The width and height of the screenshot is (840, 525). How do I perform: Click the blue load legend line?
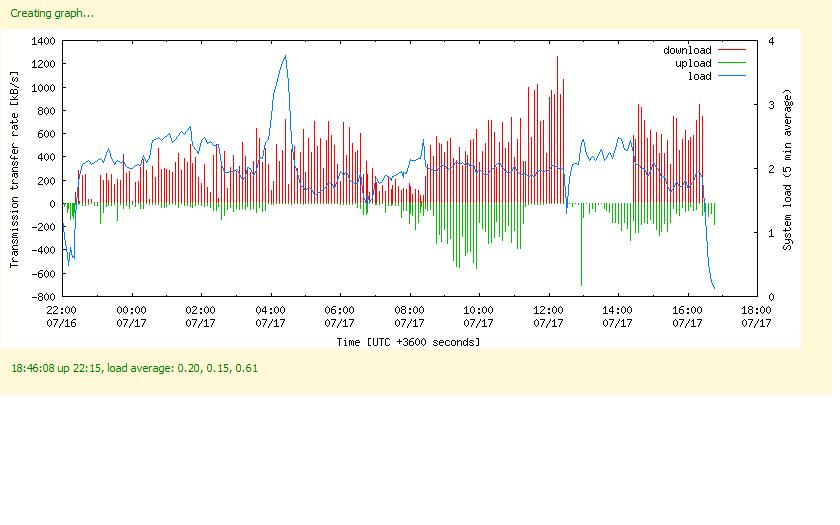(731, 76)
